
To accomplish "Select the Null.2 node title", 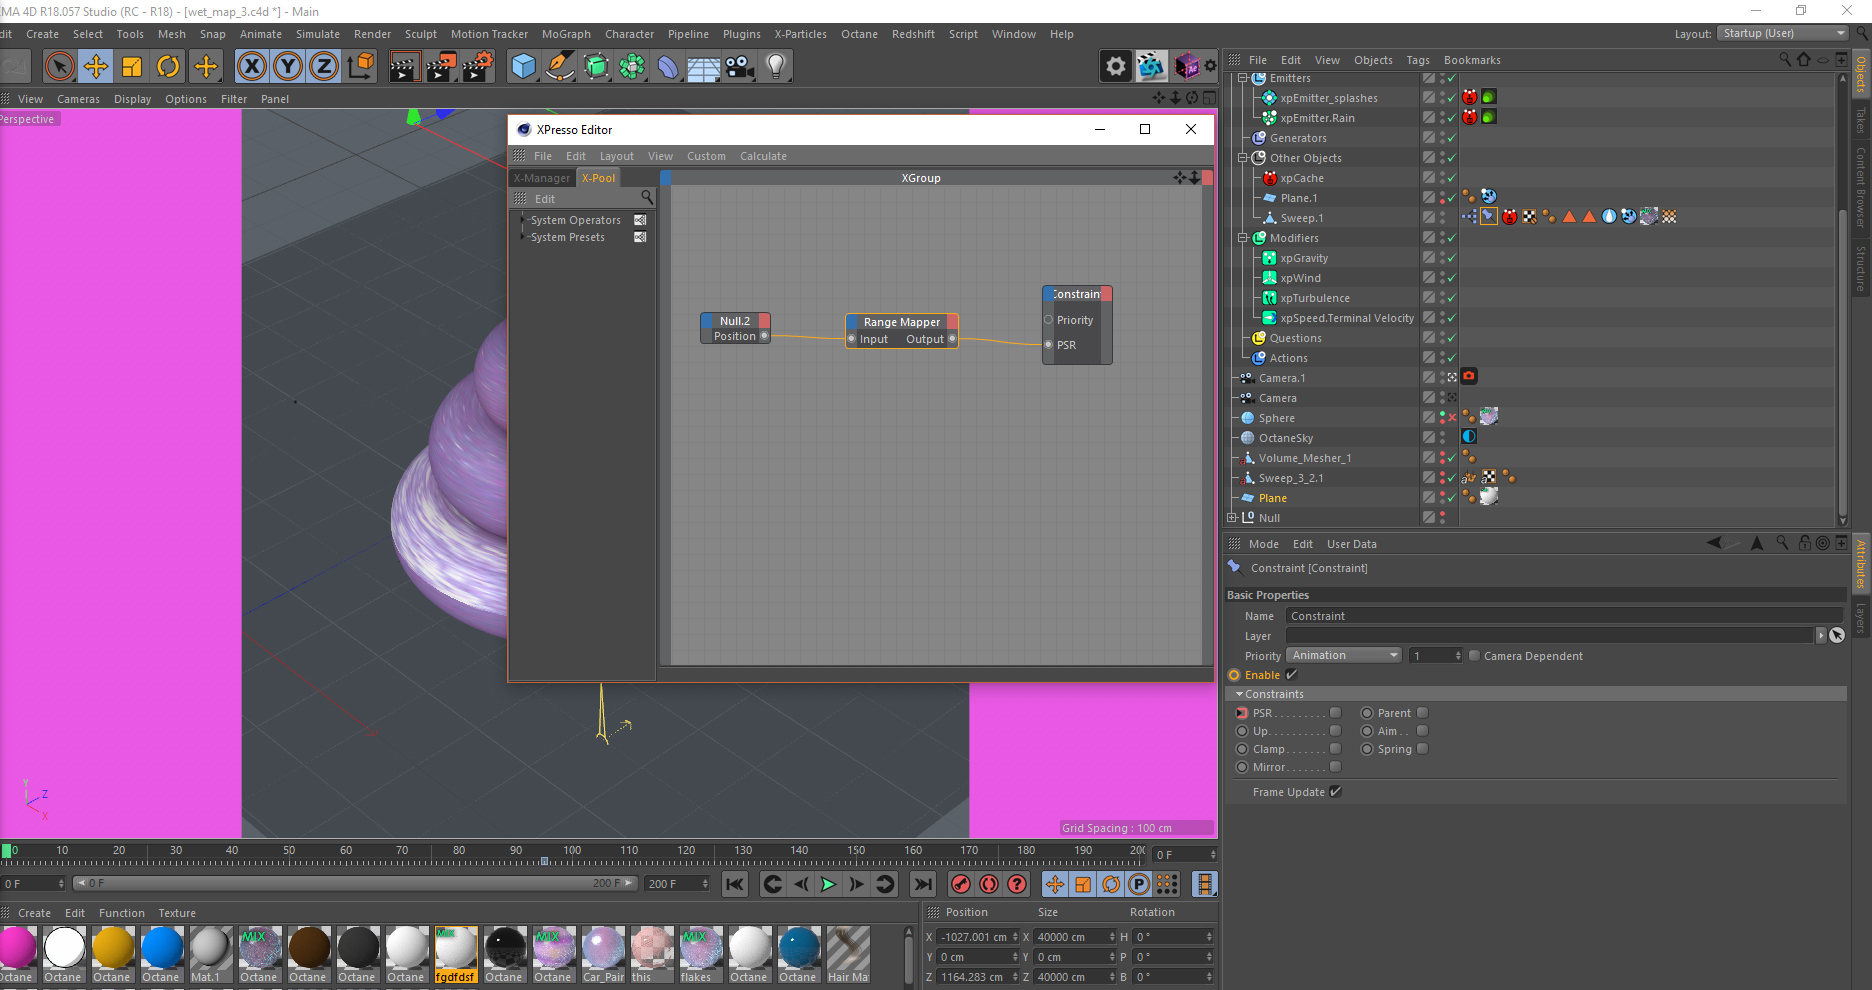I will [735, 321].
